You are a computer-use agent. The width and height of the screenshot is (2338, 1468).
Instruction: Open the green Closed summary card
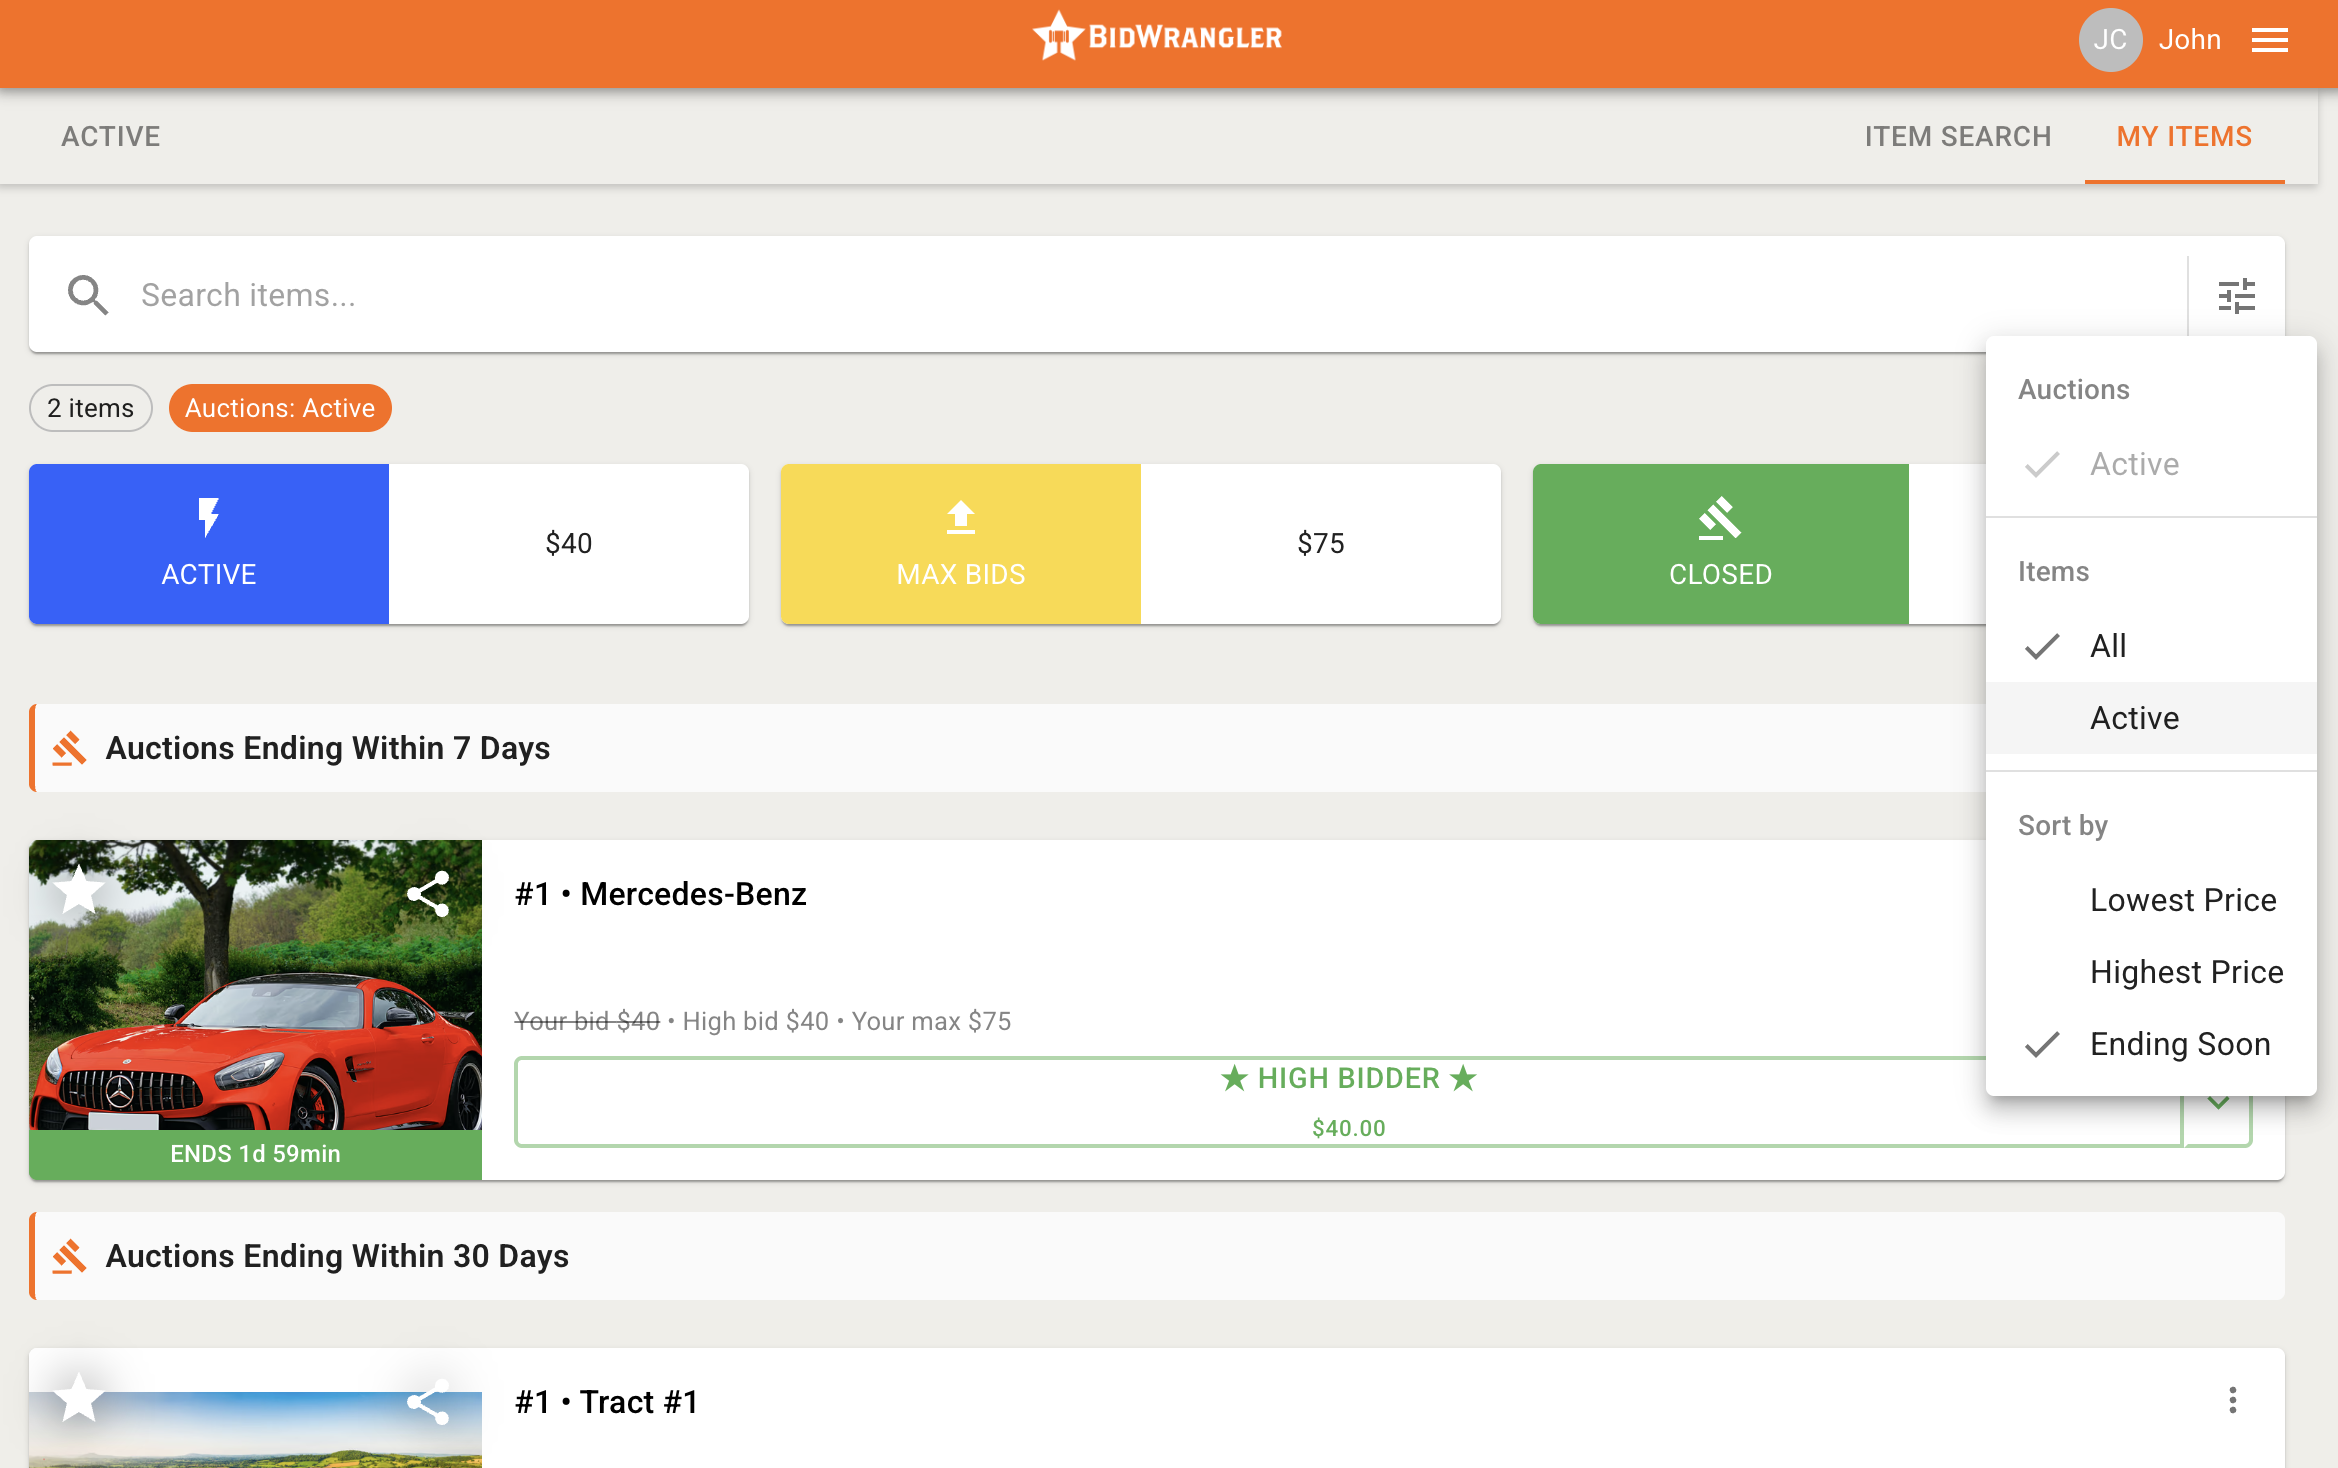point(1759,544)
